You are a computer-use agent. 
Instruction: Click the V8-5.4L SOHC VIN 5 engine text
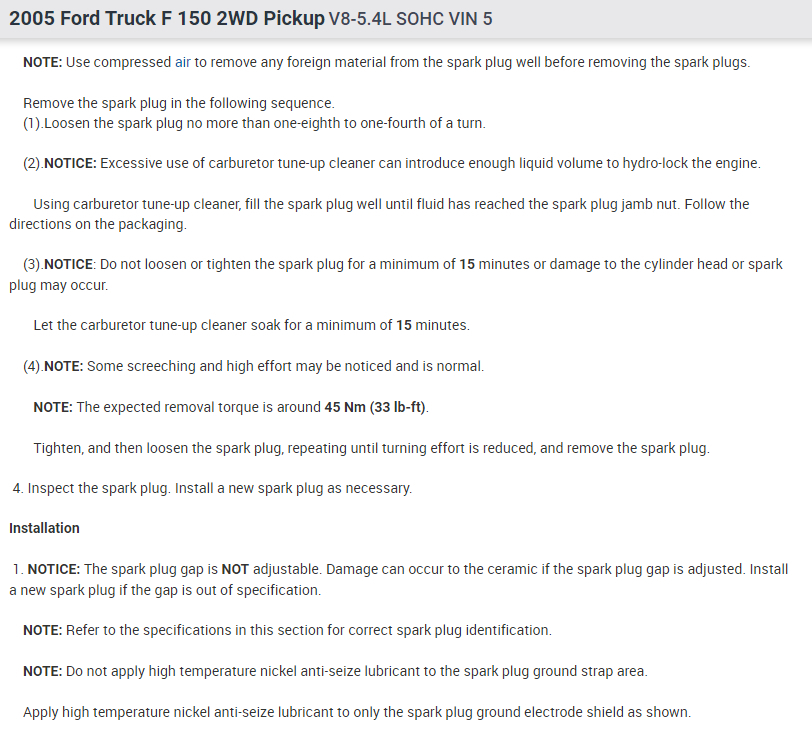[410, 20]
